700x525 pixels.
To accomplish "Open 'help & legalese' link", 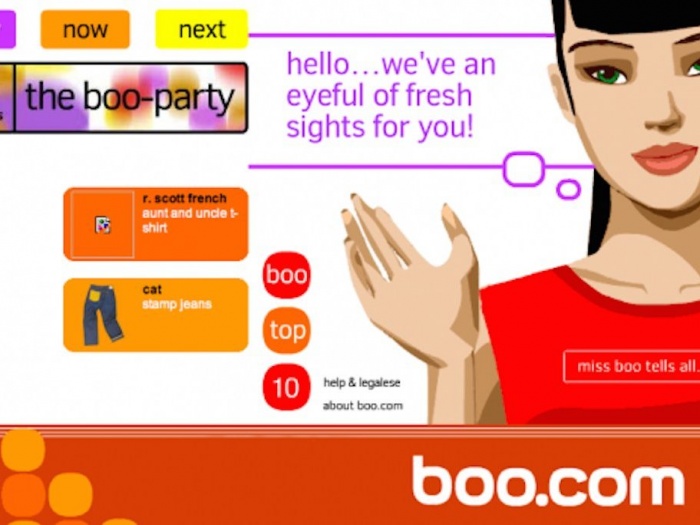I will coord(362,383).
